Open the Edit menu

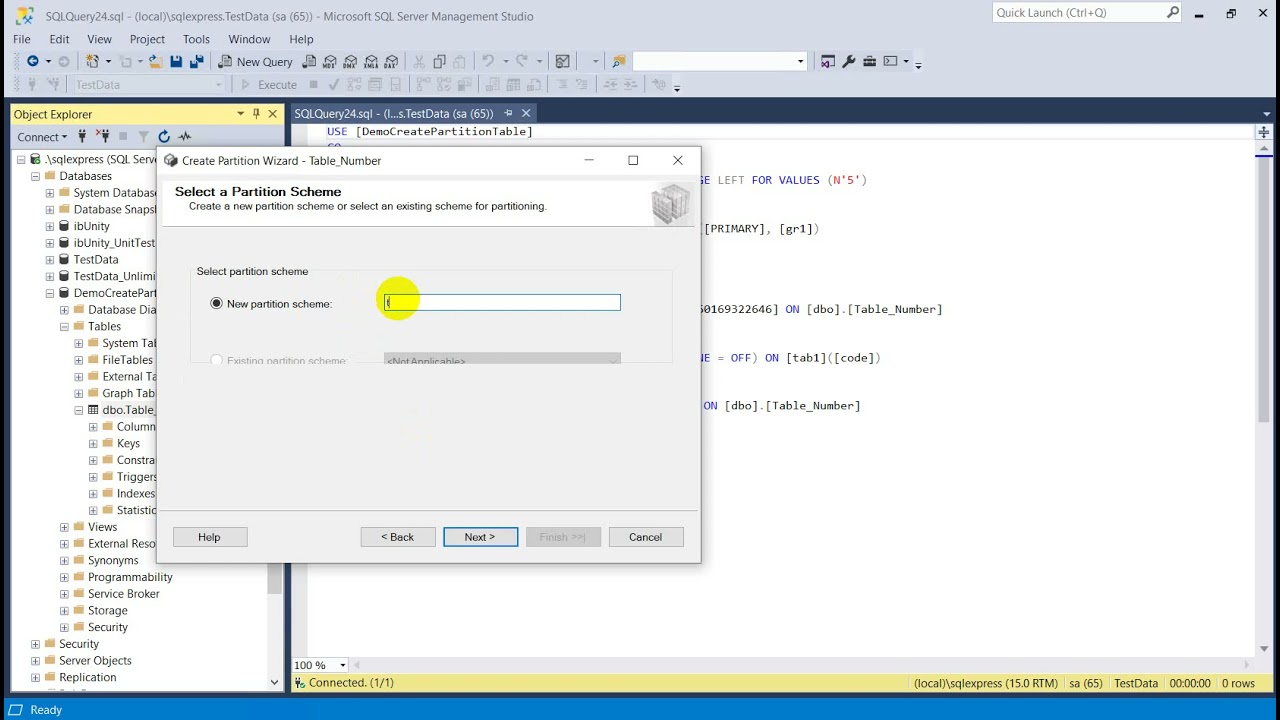(59, 39)
